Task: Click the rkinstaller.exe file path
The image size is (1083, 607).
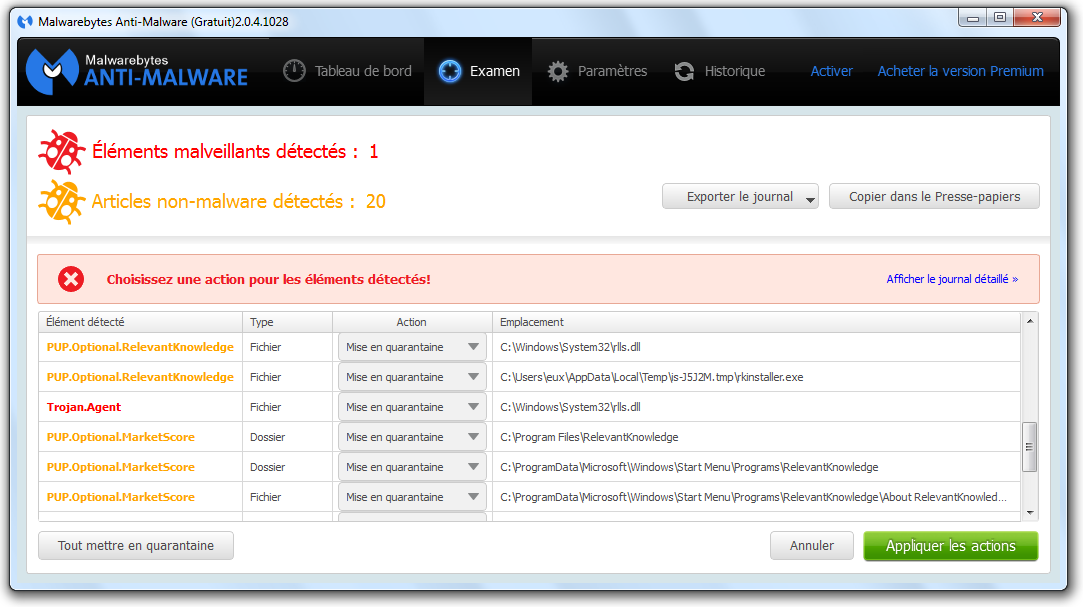Action: [652, 377]
